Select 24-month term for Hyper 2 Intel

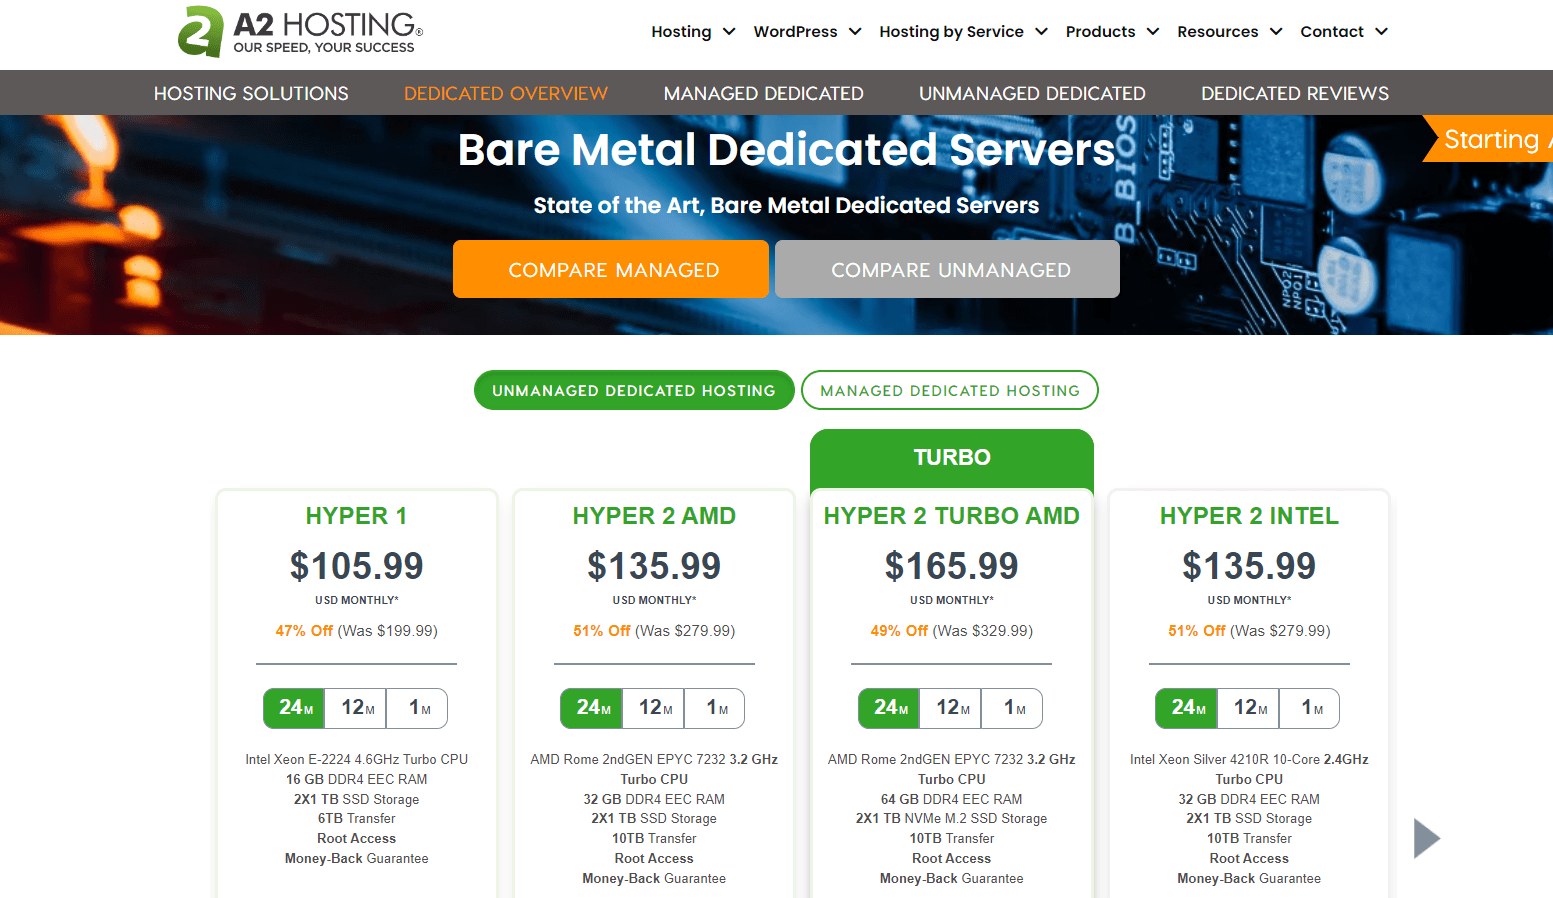click(x=1187, y=708)
